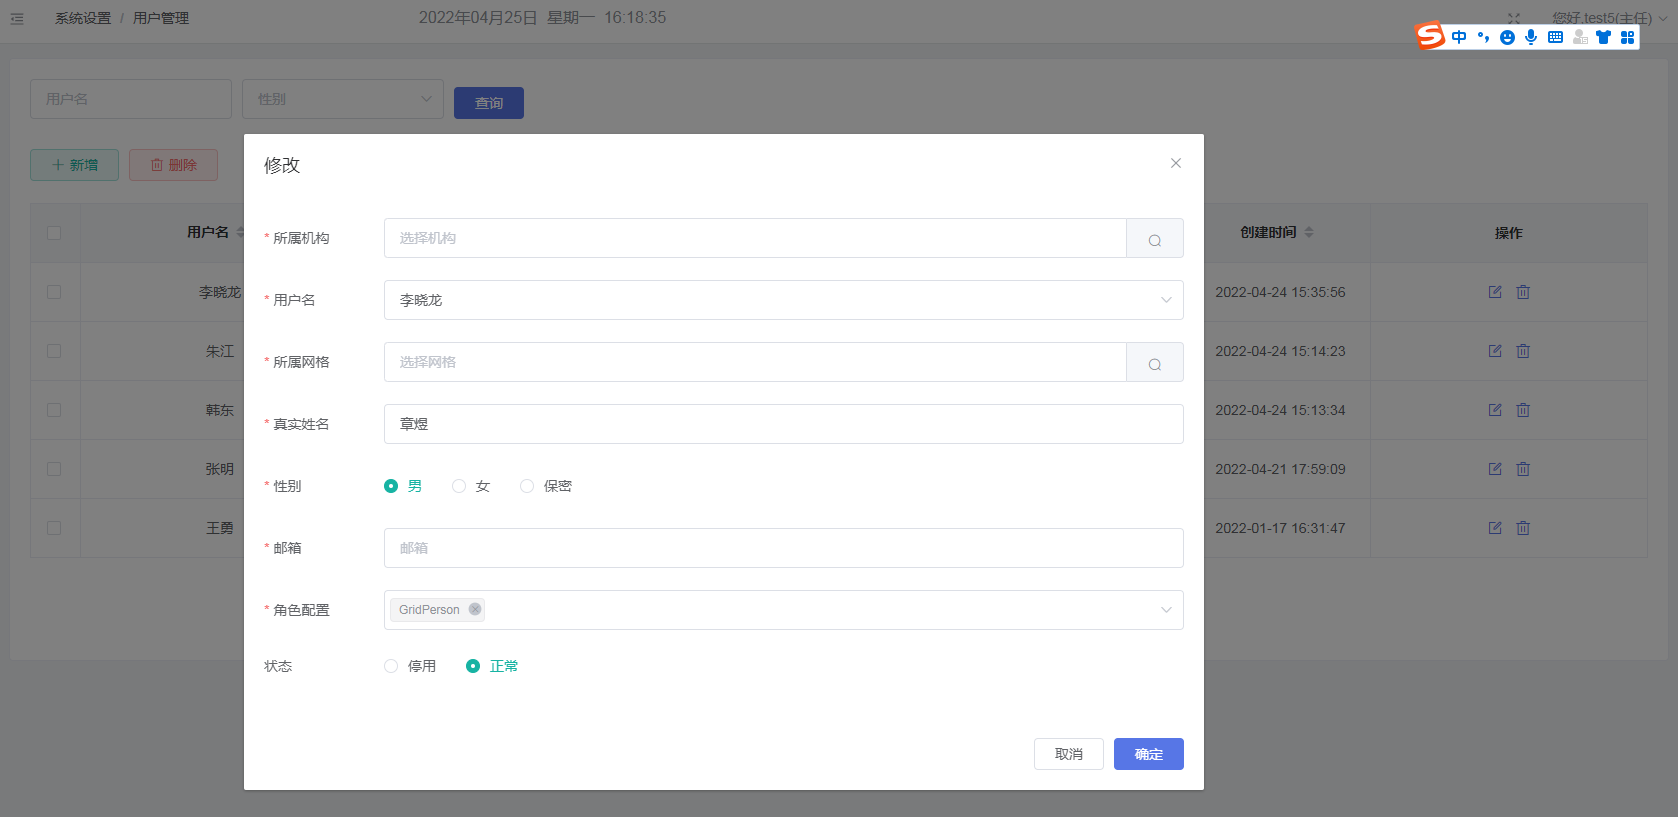The height and width of the screenshot is (817, 1678).
Task: Search icon beside 所属网格 field
Action: point(1155,363)
